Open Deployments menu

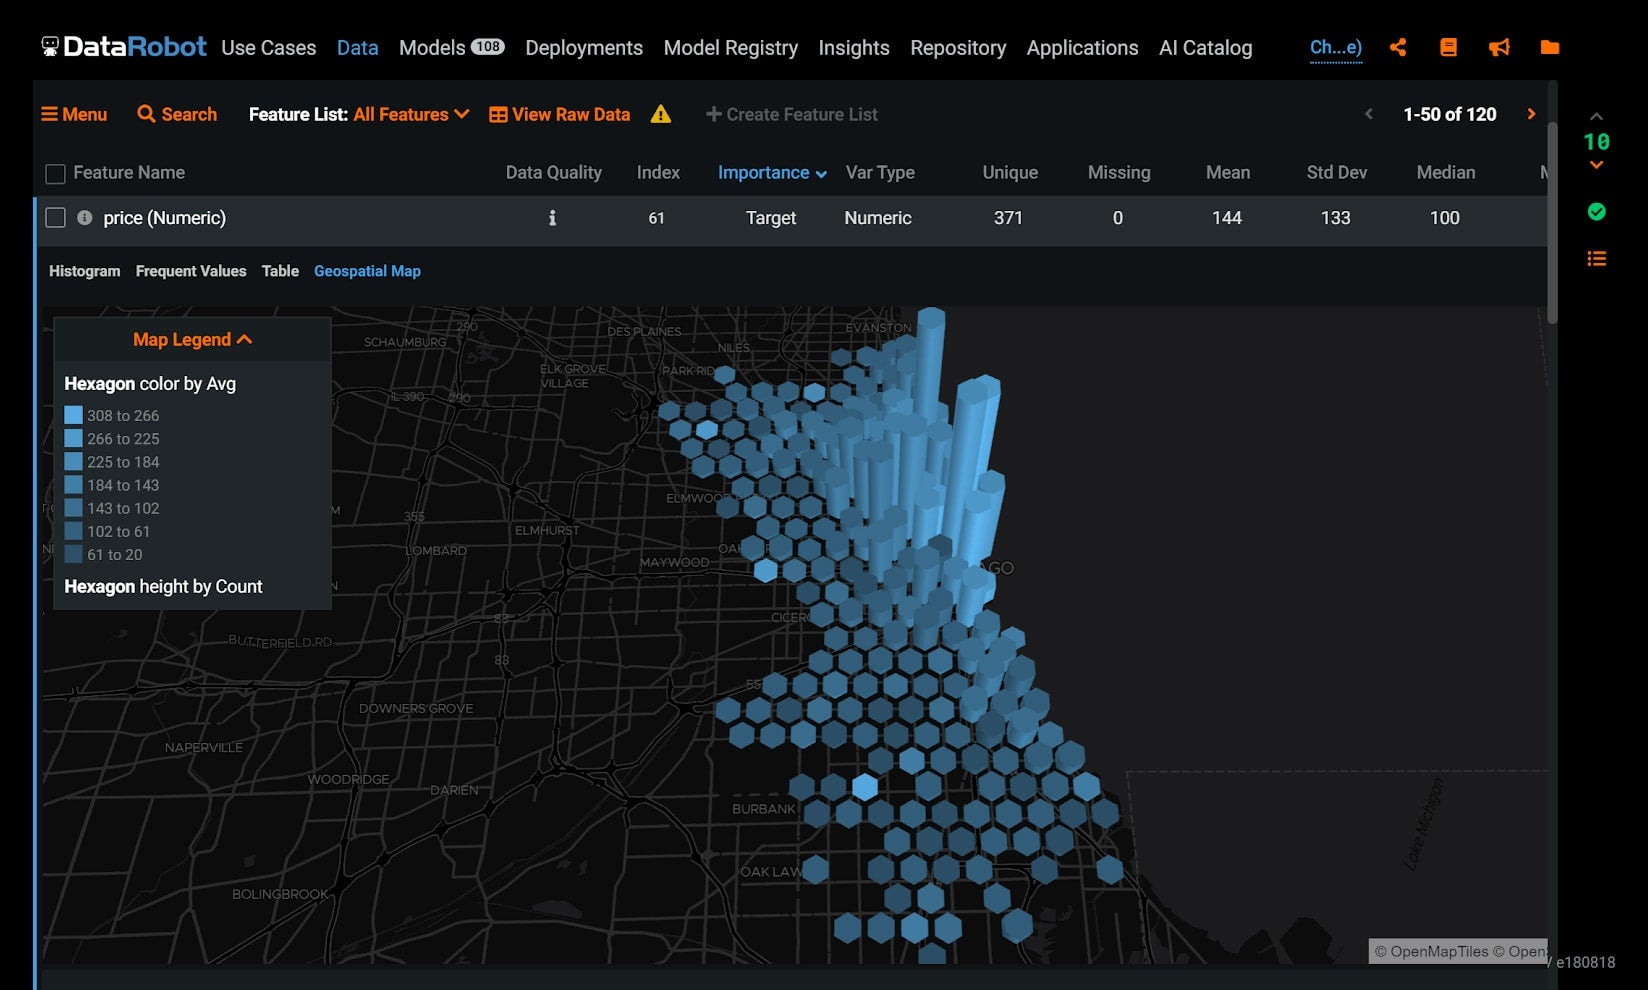tap(584, 47)
